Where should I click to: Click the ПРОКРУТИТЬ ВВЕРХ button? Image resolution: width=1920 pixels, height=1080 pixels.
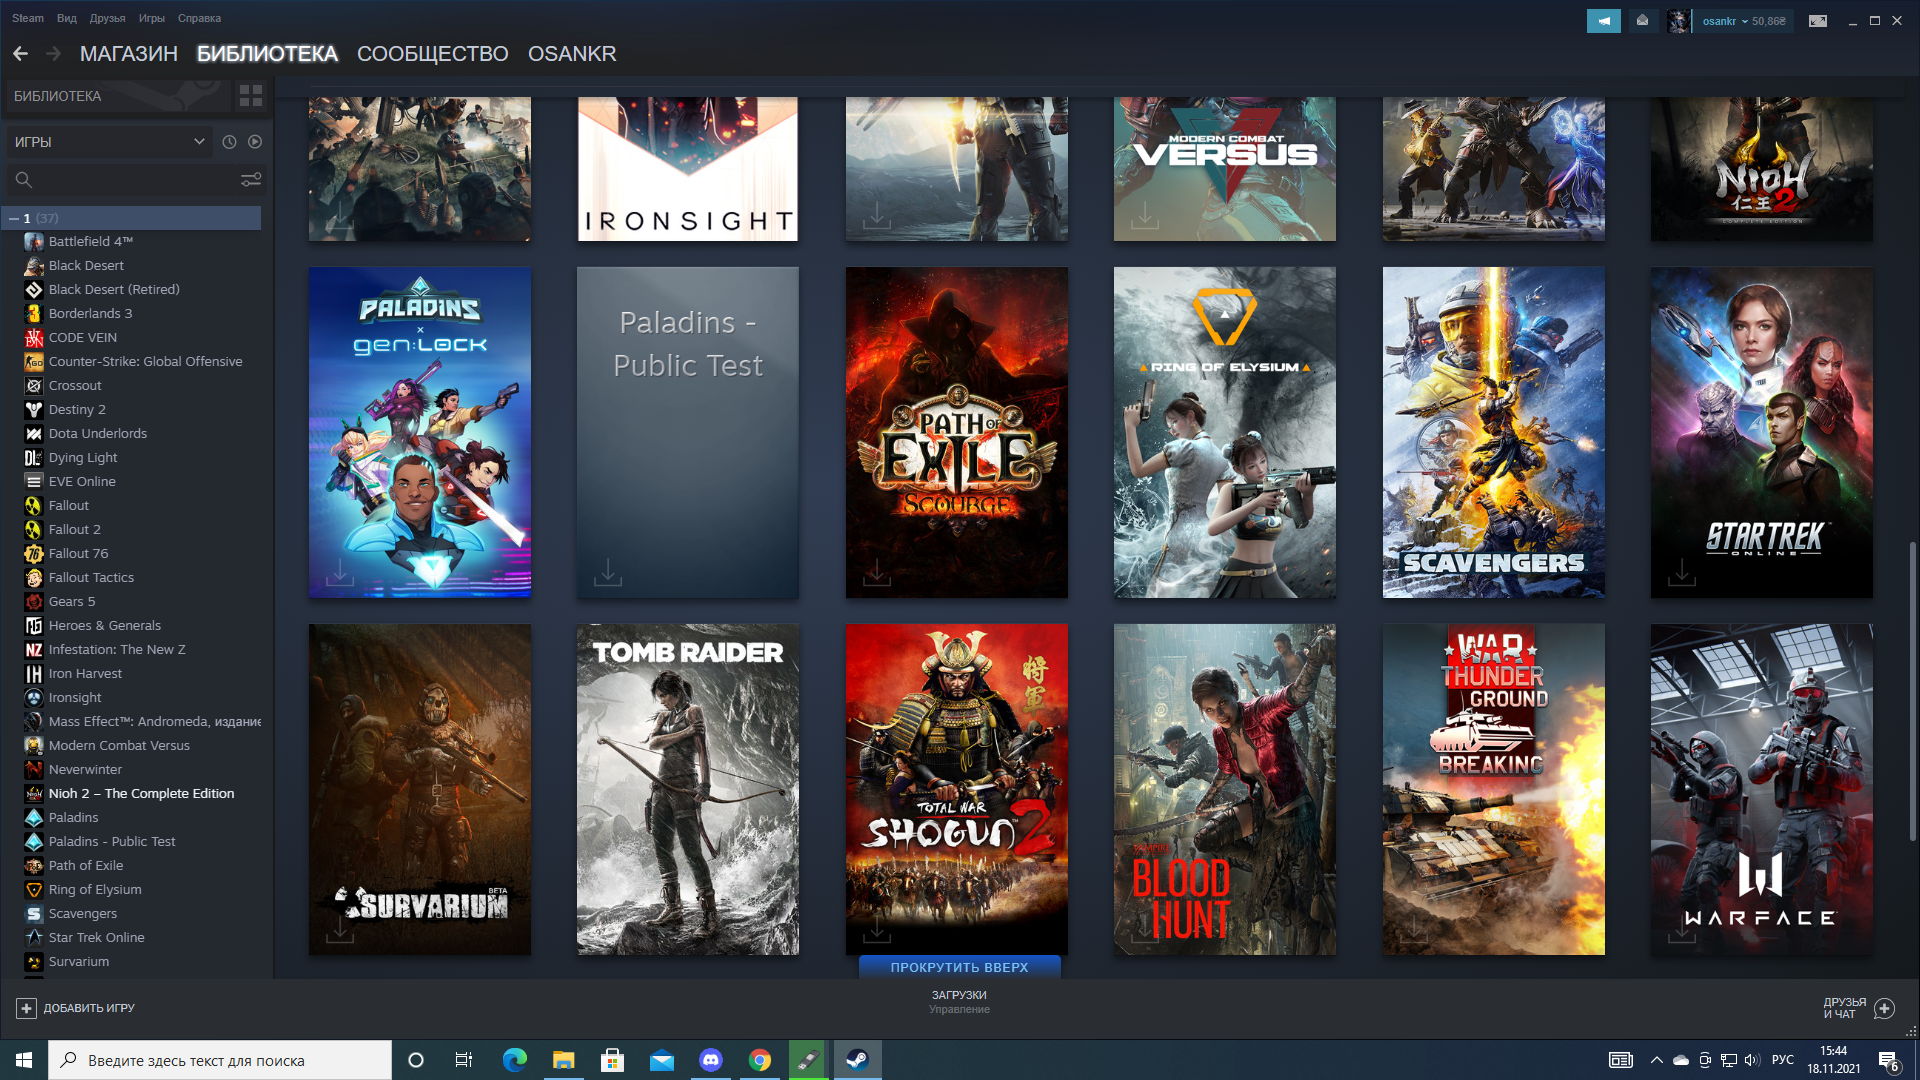(959, 967)
